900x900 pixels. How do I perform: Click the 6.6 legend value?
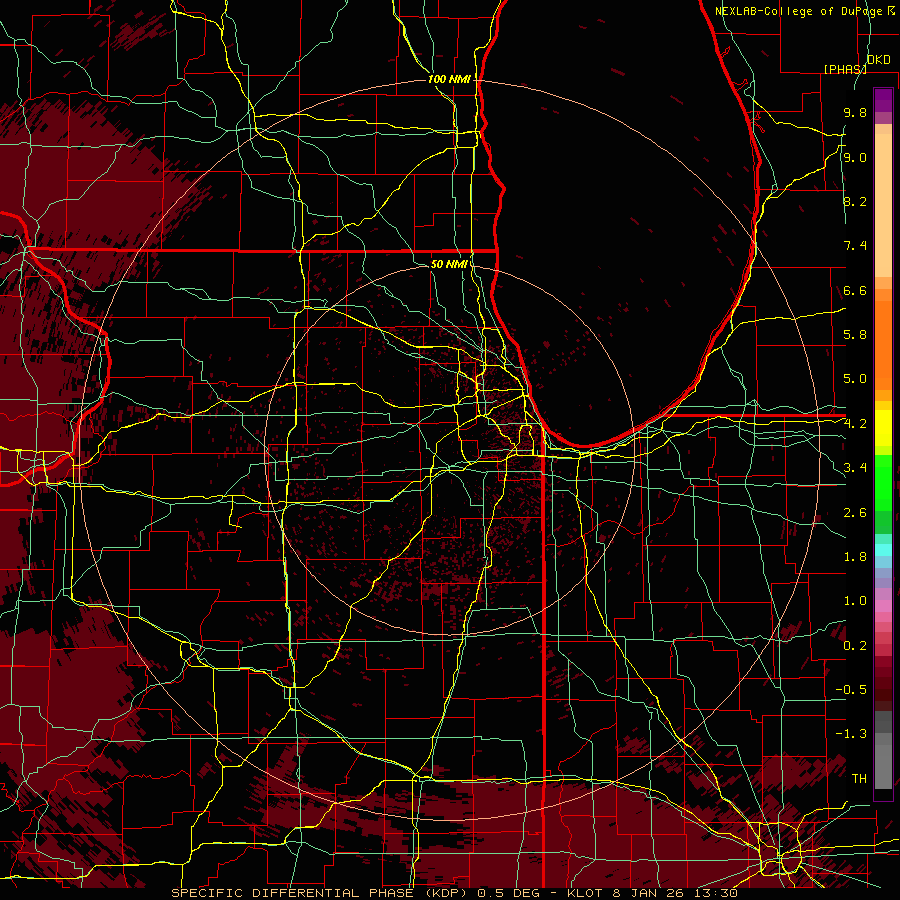click(855, 290)
